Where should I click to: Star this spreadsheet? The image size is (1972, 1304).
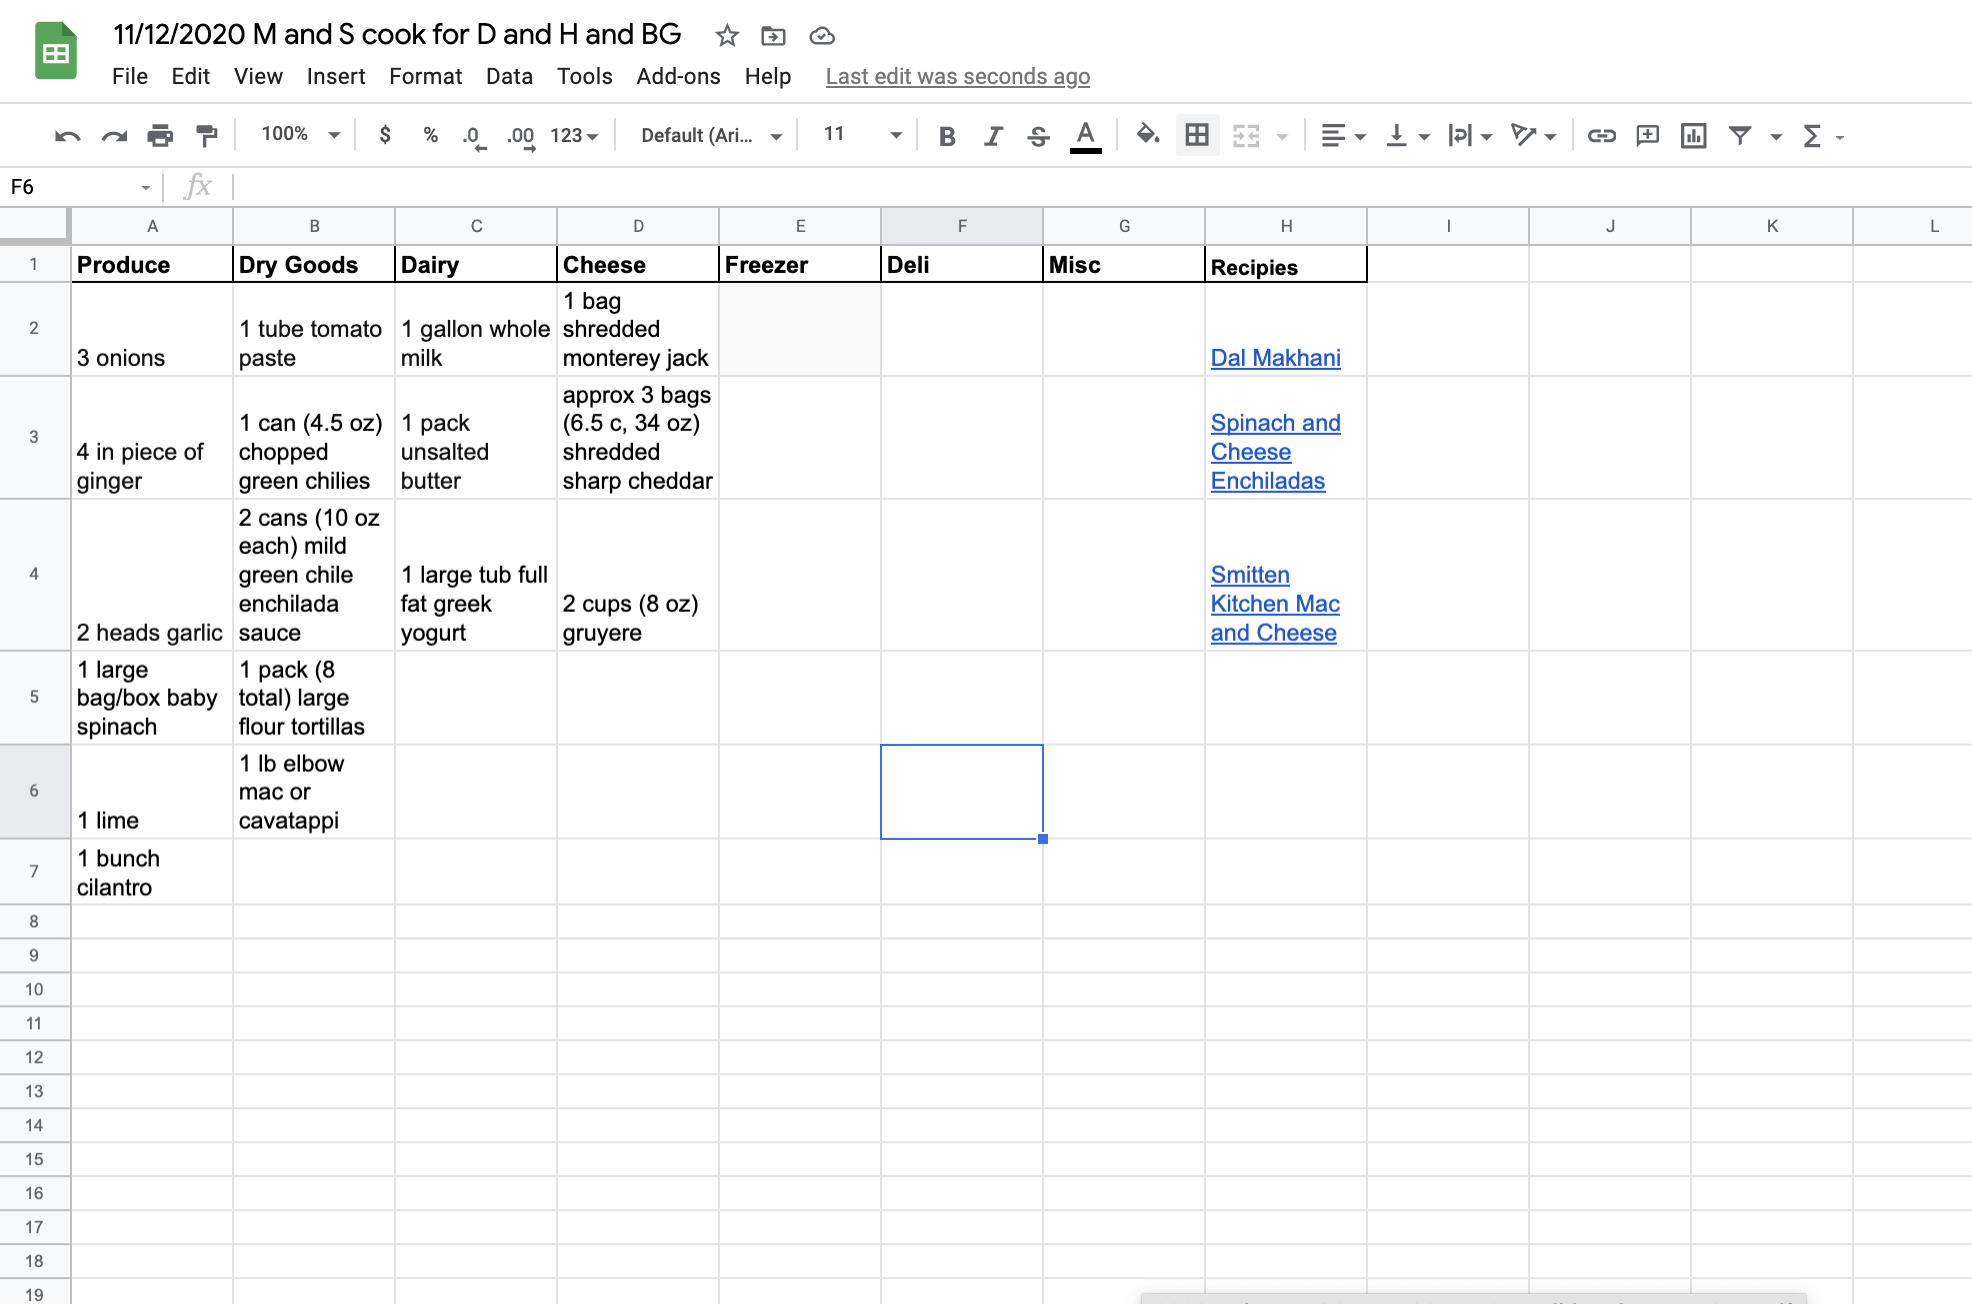727,36
